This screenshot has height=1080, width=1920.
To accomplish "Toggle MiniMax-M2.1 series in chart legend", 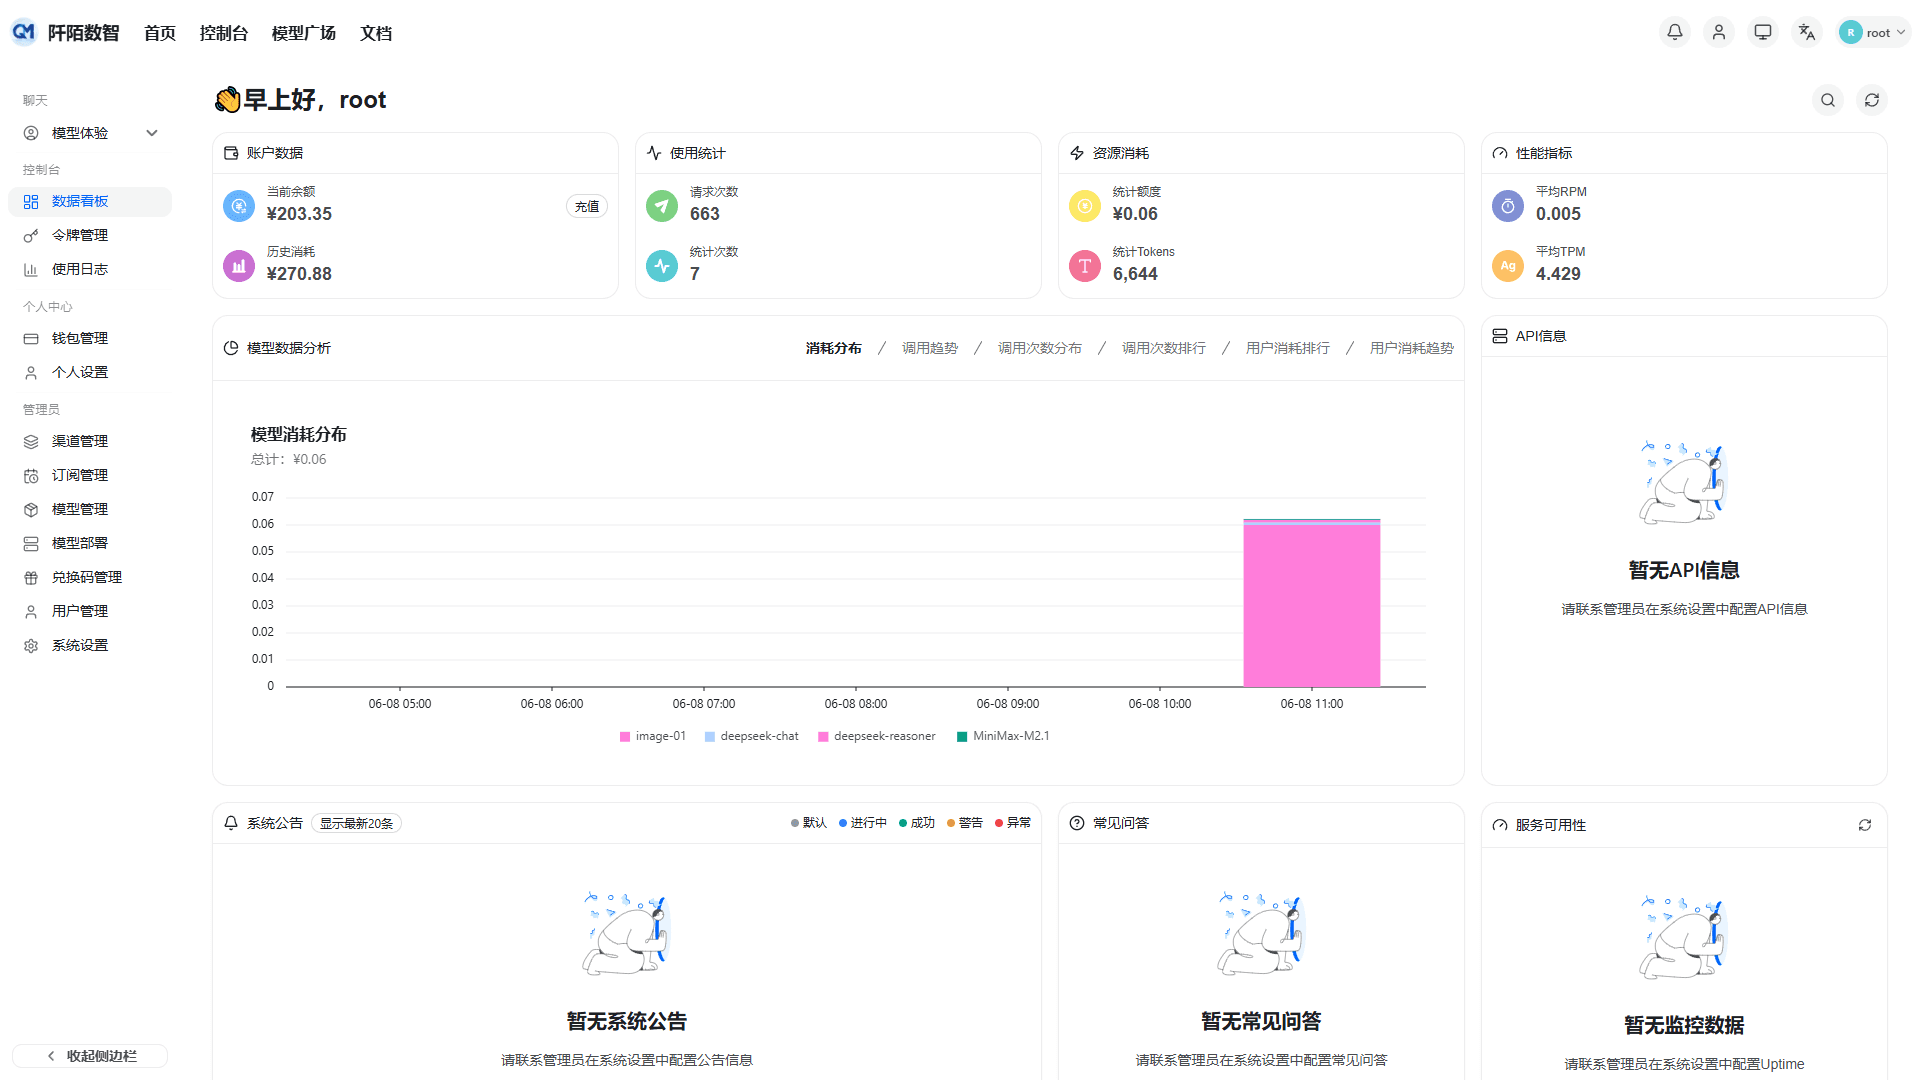I will (x=1003, y=736).
